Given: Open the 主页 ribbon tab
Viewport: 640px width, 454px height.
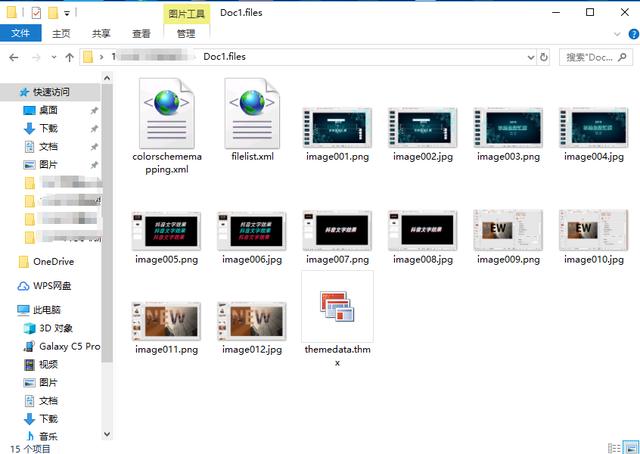Looking at the screenshot, I should click(61, 33).
